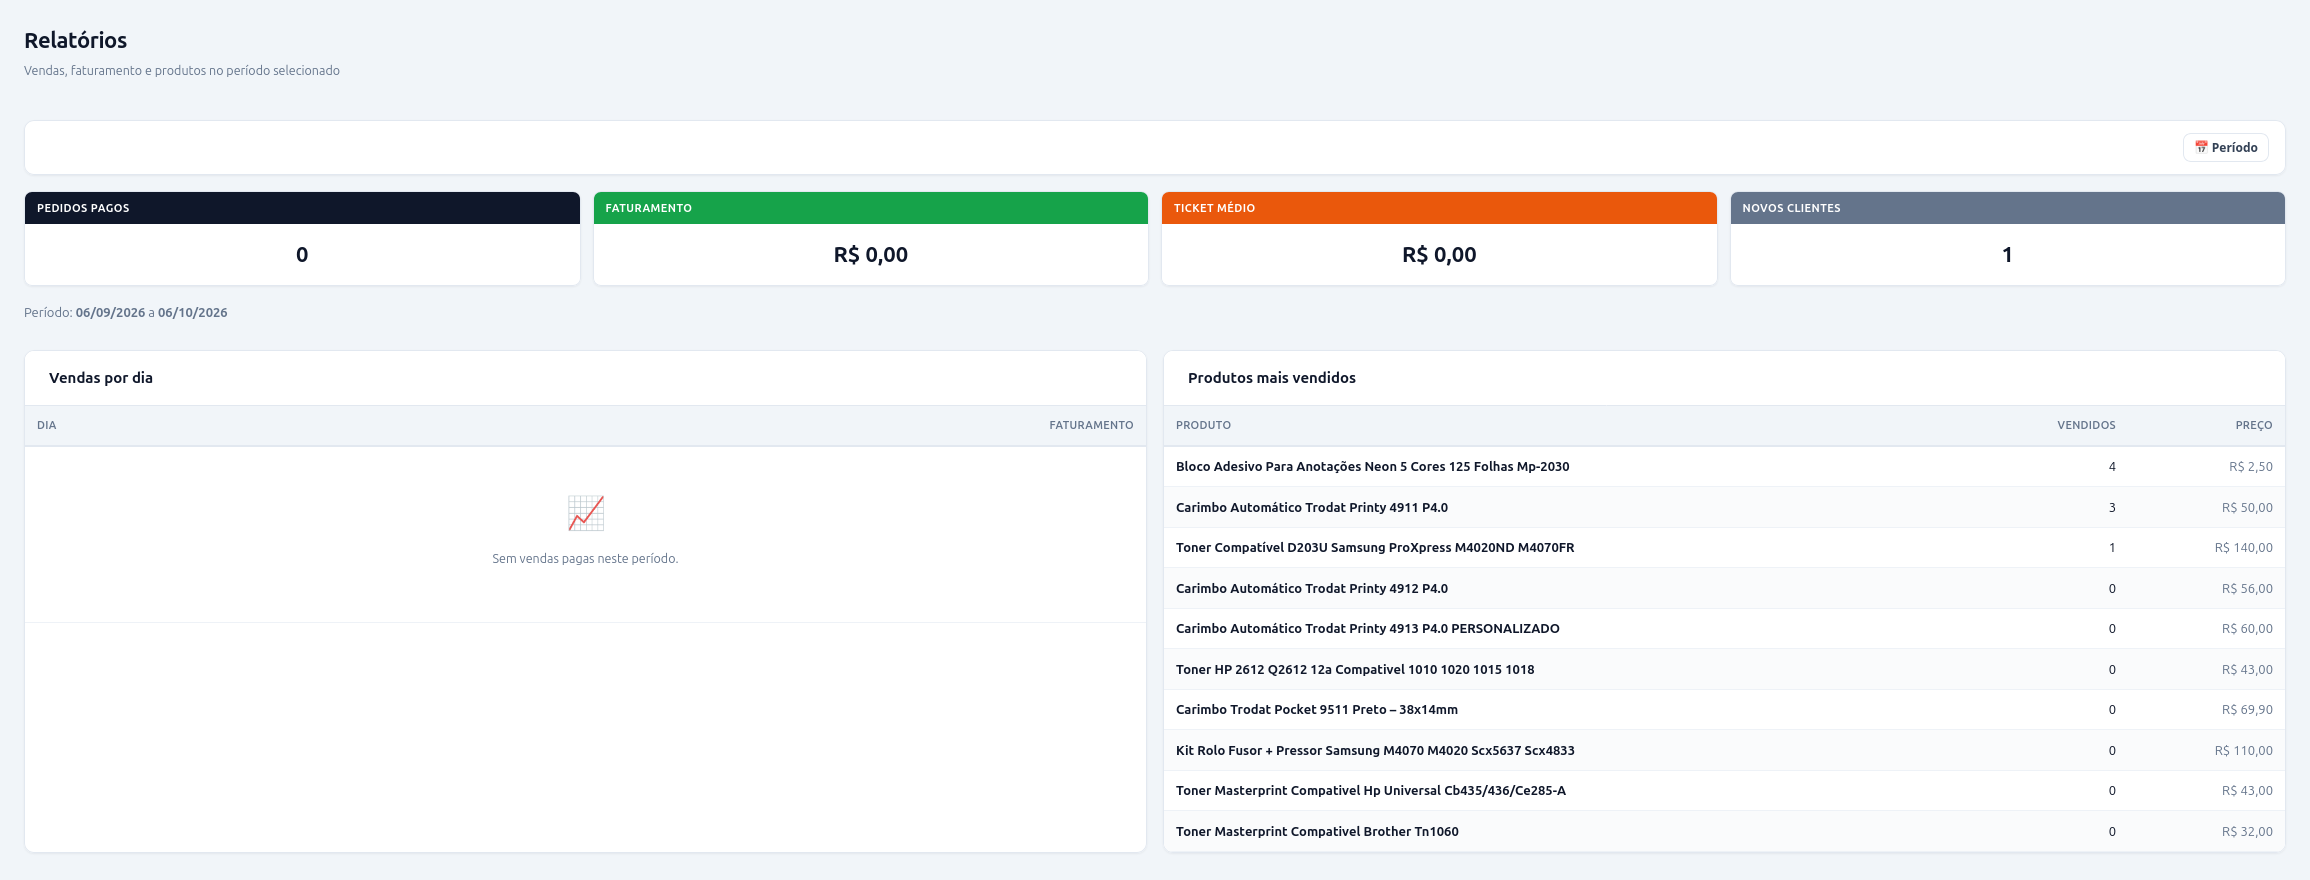This screenshot has width=2310, height=880.
Task: Click the Relatórios page heading
Action: pyautogui.click(x=76, y=40)
